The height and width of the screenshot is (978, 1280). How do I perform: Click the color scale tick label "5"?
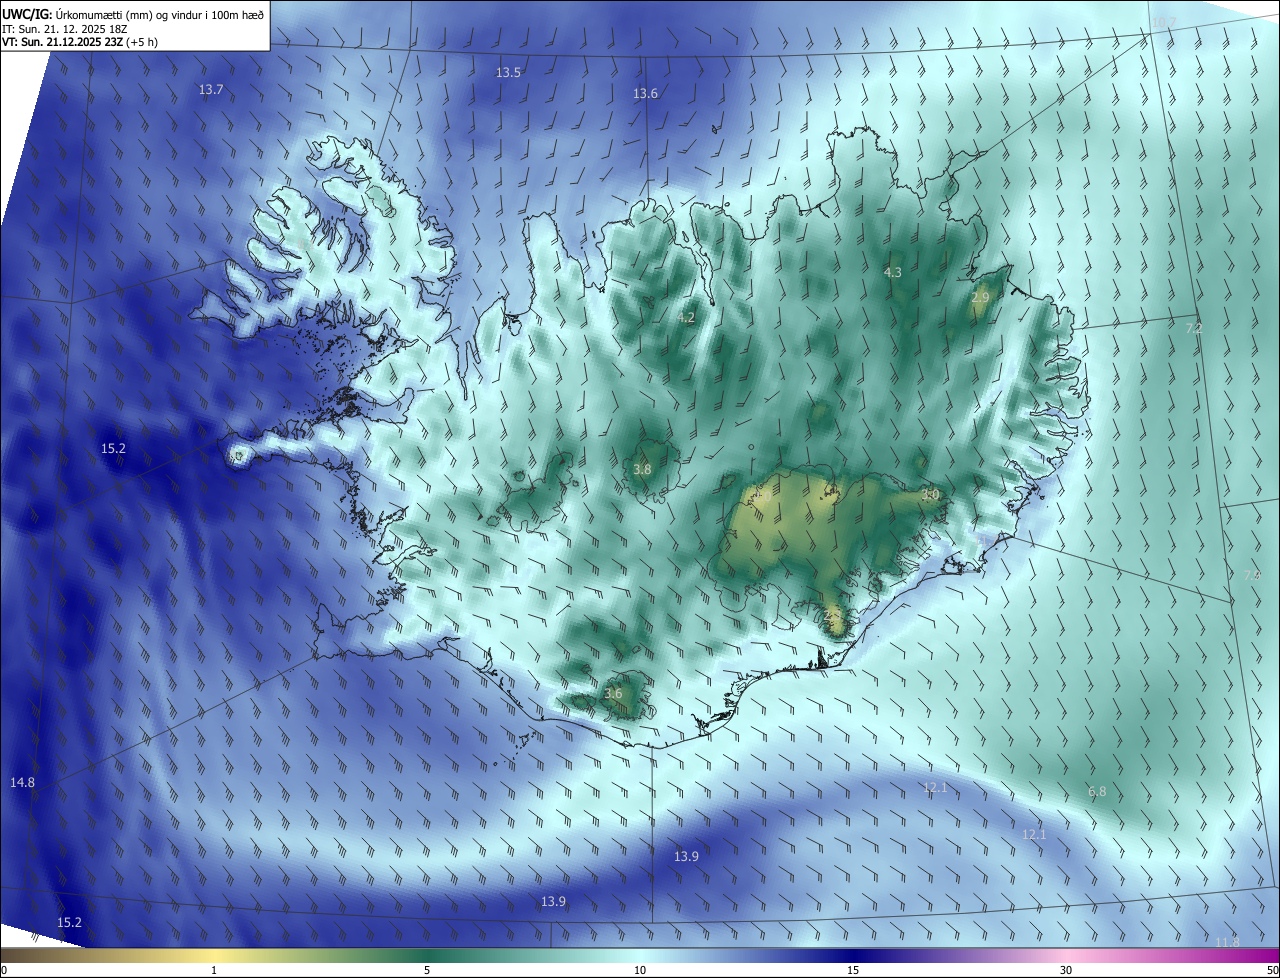coord(427,971)
